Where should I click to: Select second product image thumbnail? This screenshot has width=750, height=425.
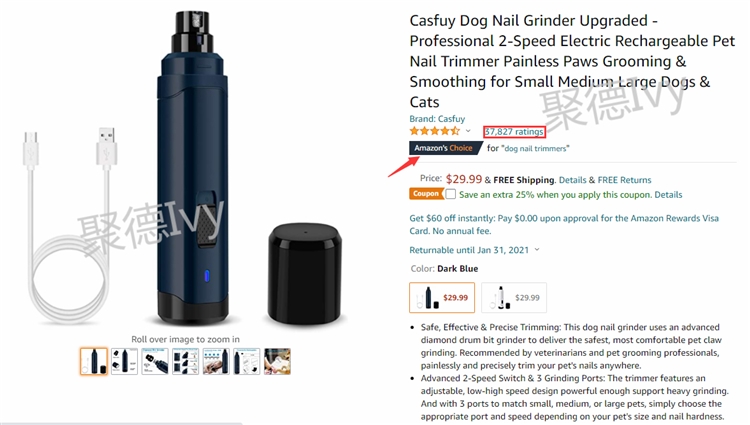tap(124, 361)
